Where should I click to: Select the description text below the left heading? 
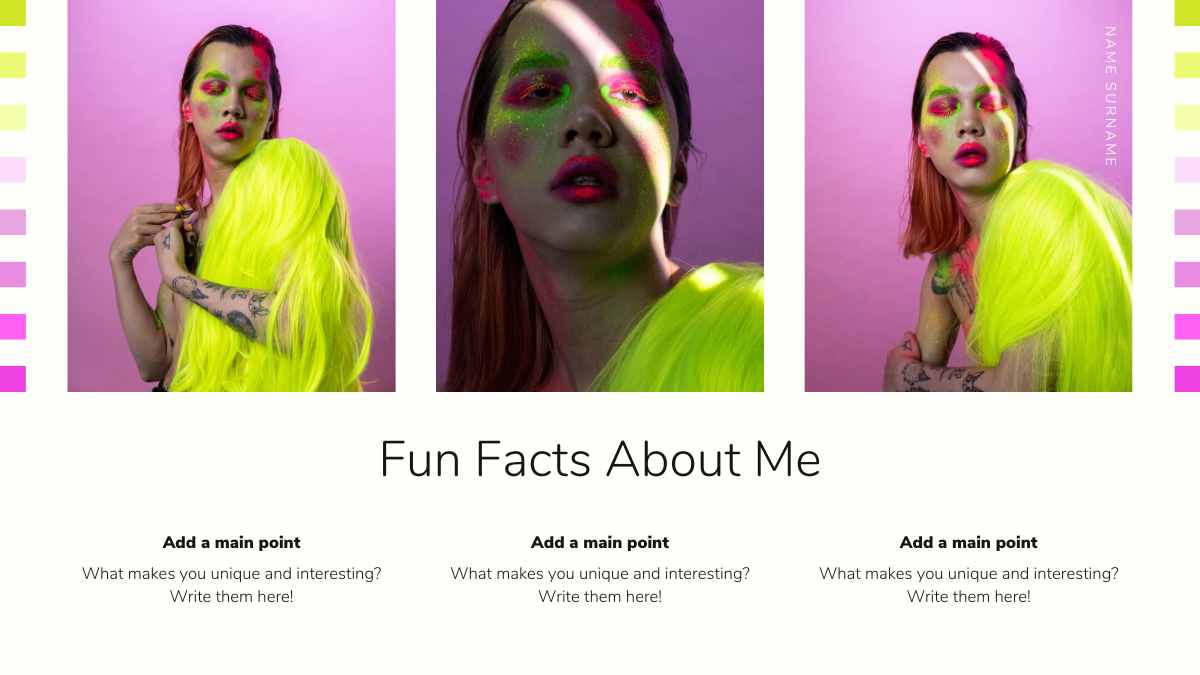coord(231,585)
